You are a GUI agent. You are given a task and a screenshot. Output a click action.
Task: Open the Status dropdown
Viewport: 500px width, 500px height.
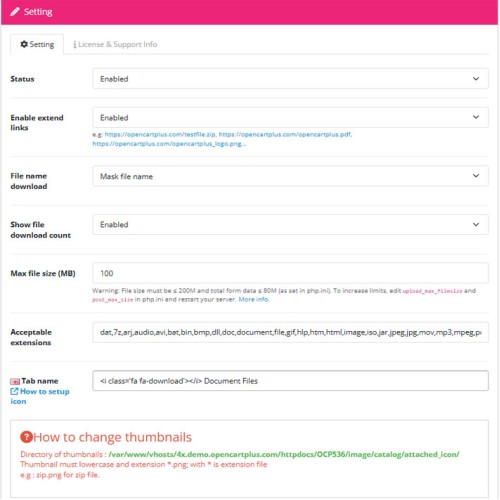click(x=290, y=79)
